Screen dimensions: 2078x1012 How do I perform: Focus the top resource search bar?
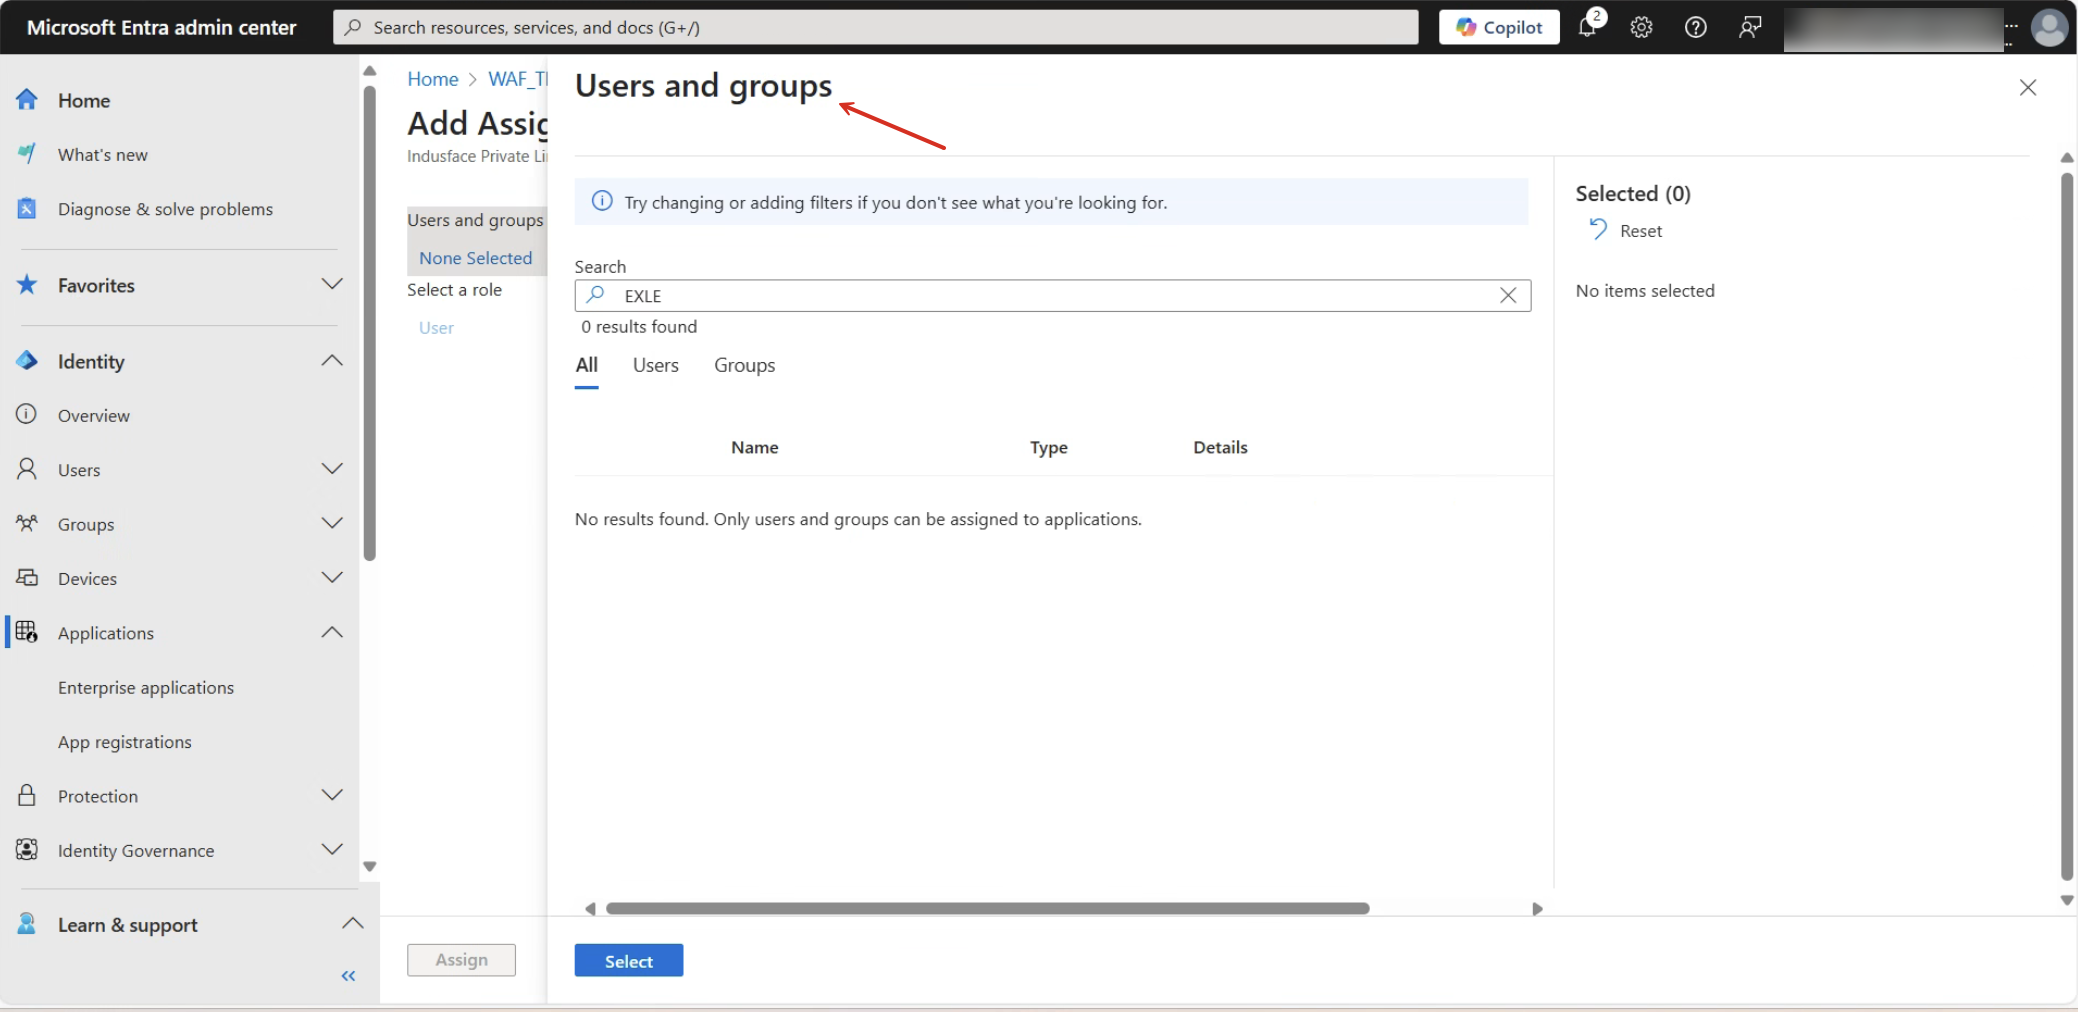(876, 27)
